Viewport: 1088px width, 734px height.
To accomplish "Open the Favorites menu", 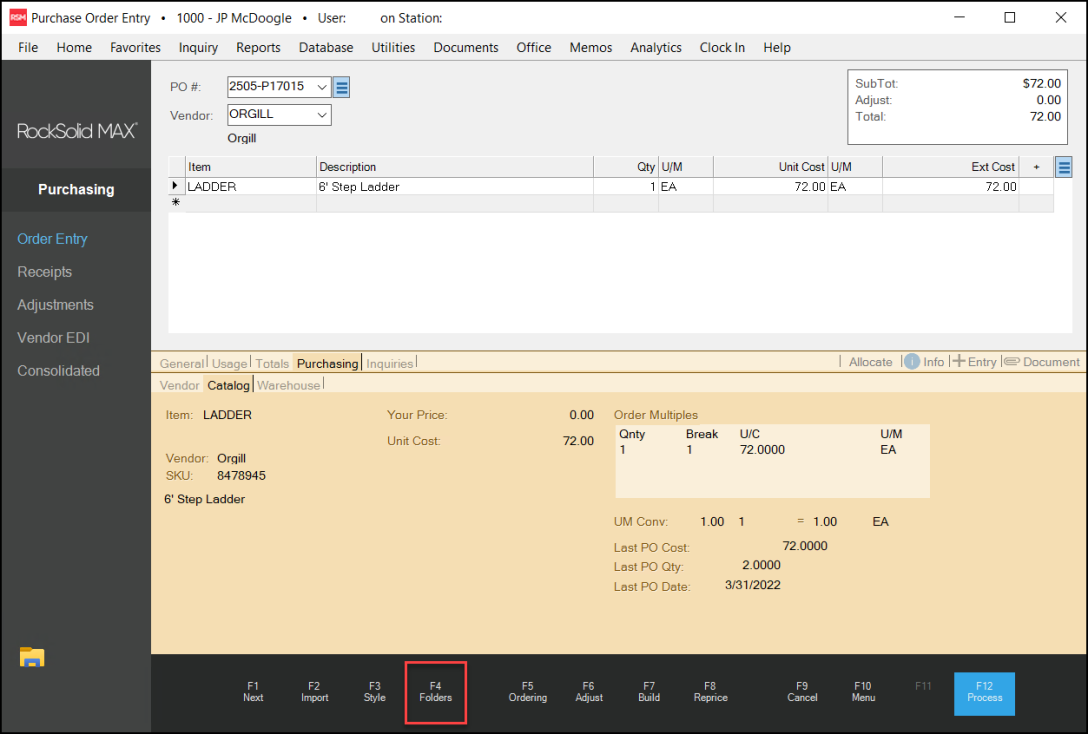I will [x=135, y=47].
